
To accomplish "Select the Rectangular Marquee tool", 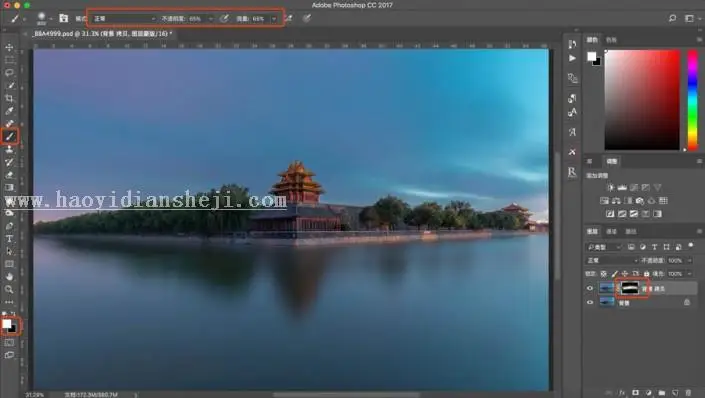I will point(9,60).
